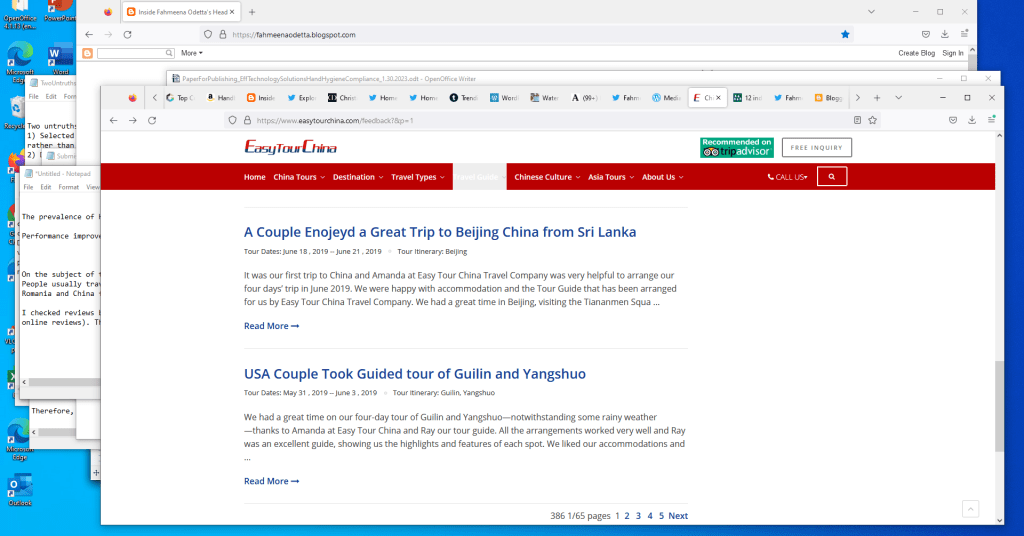The image size is (1024, 536).
Task: Open the Asia Tours dropdown
Action: (x=610, y=177)
